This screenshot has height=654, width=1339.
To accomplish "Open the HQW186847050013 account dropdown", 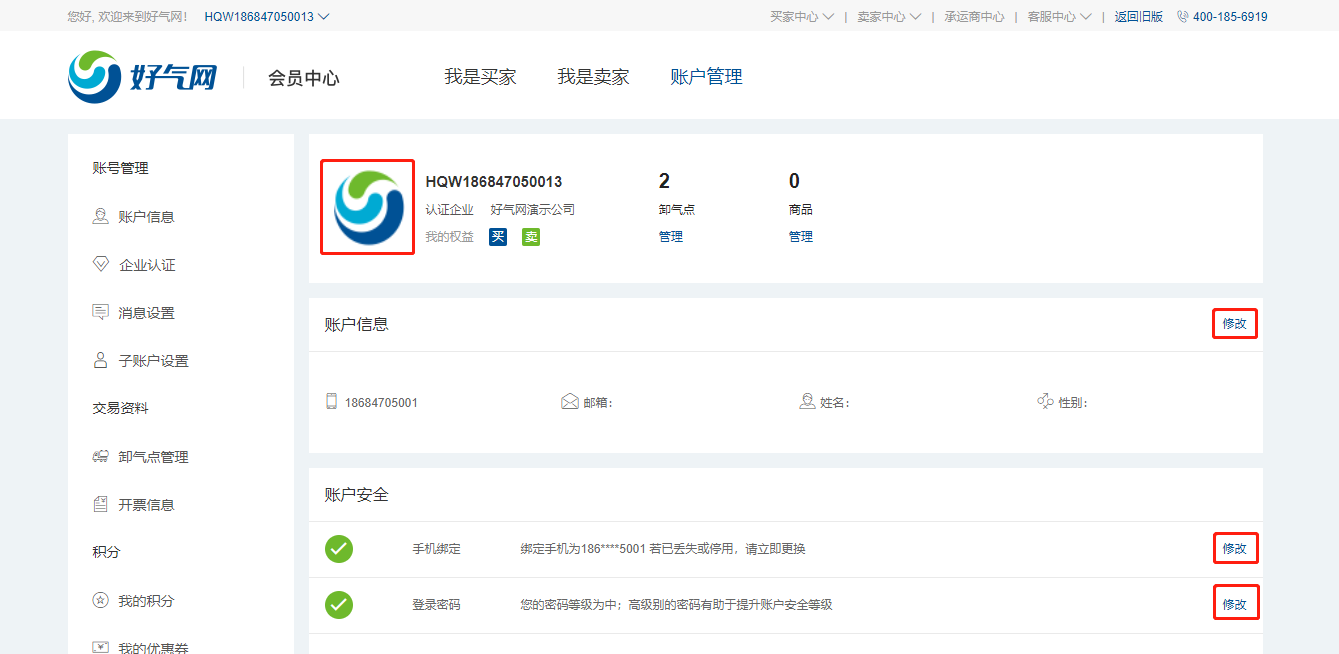I will pos(266,17).
